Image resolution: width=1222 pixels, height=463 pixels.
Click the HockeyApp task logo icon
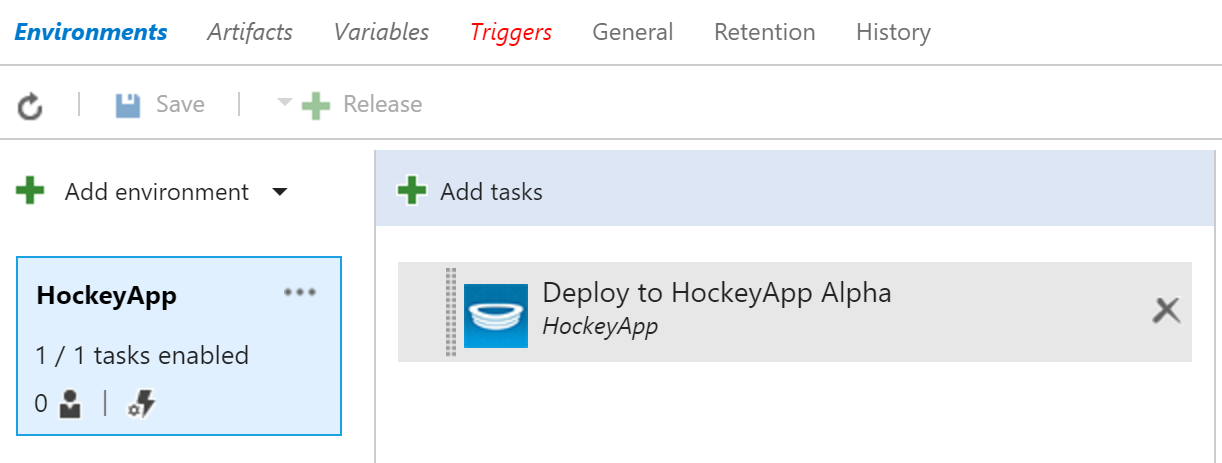(496, 316)
